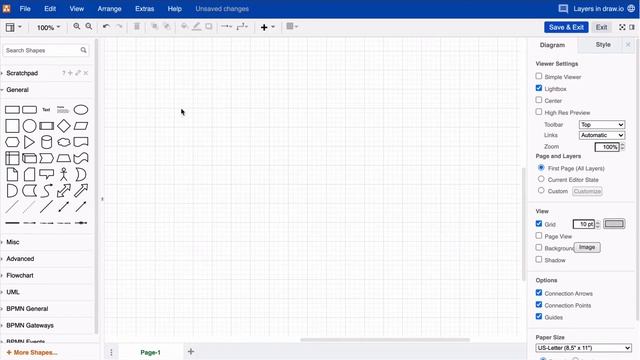Open the comments icon in the title bar
640x360 pixels.
tap(563, 9)
